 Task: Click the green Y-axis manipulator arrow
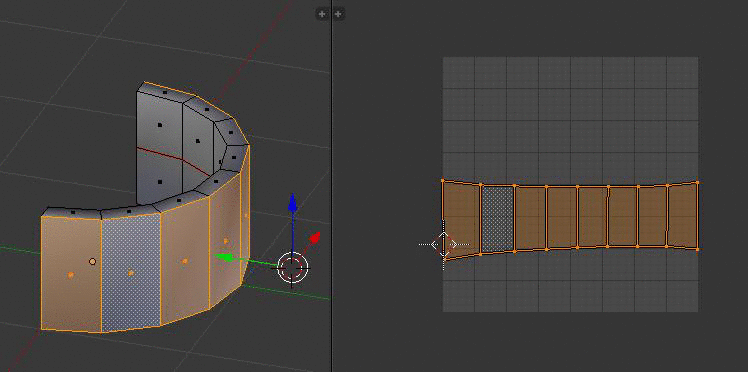tap(223, 258)
